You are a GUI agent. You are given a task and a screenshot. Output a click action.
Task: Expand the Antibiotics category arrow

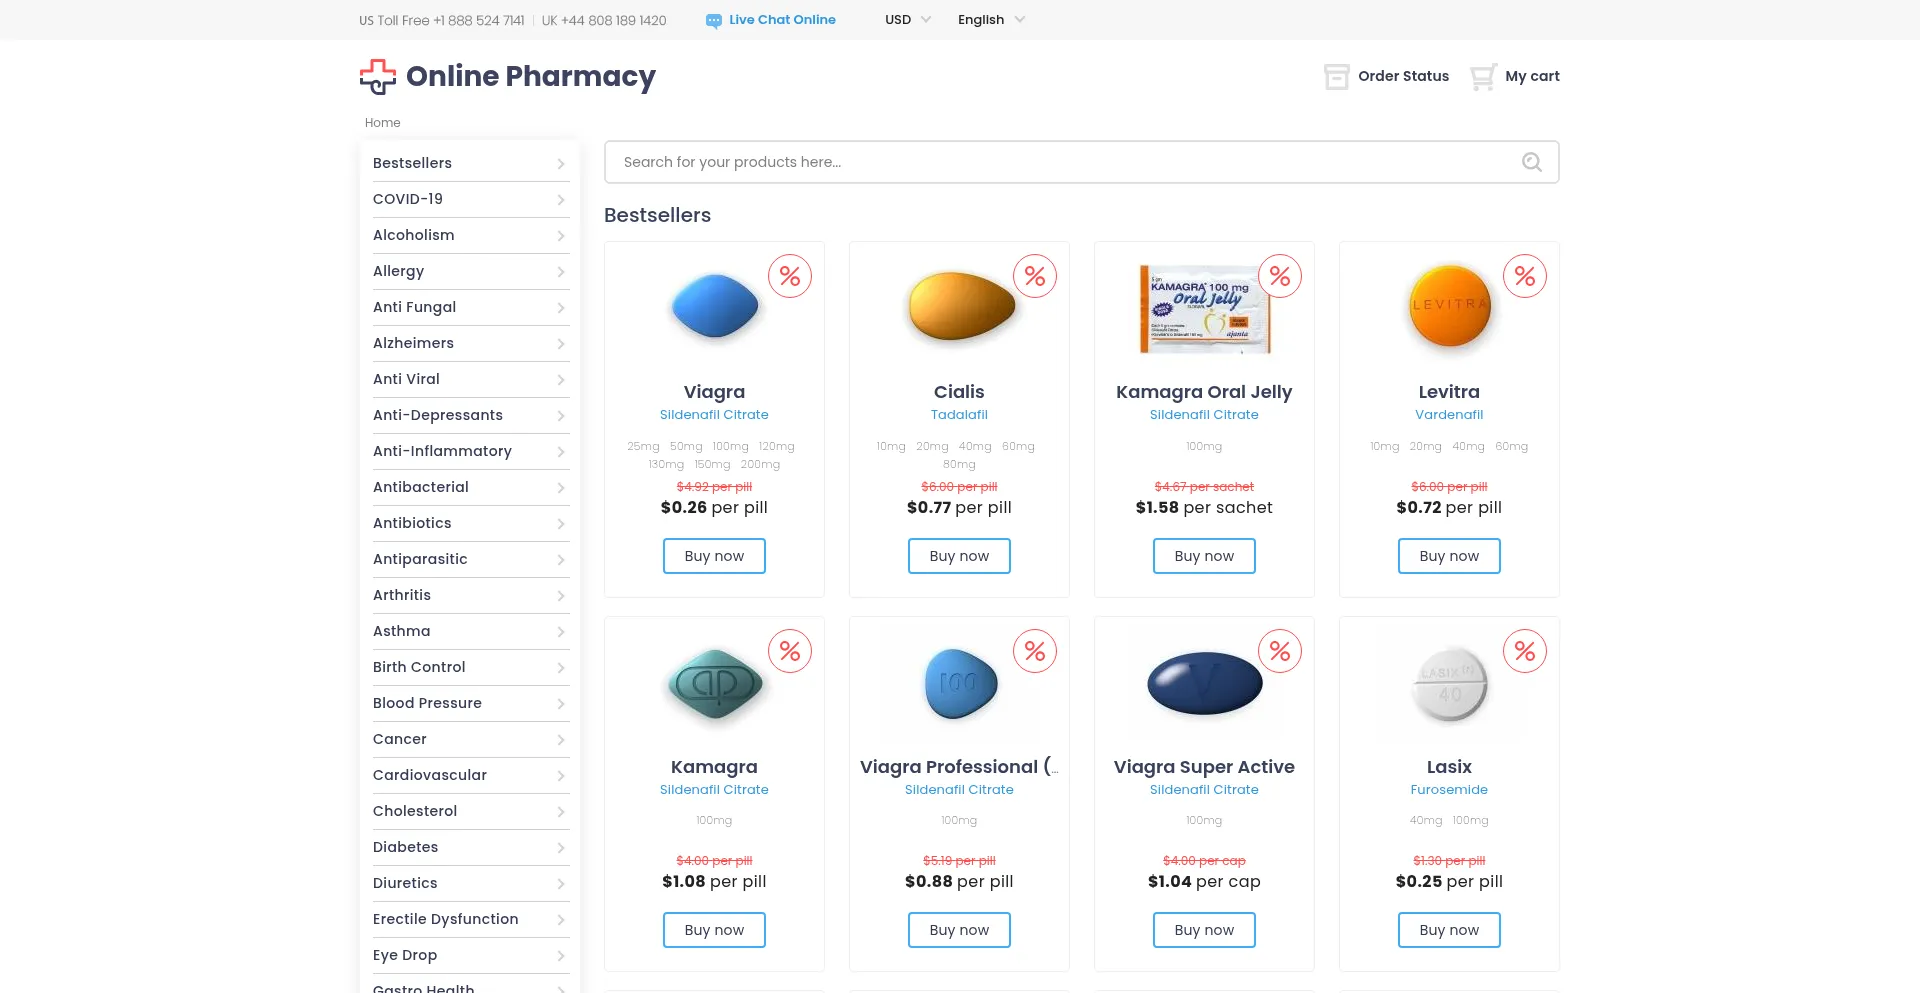[561, 524]
